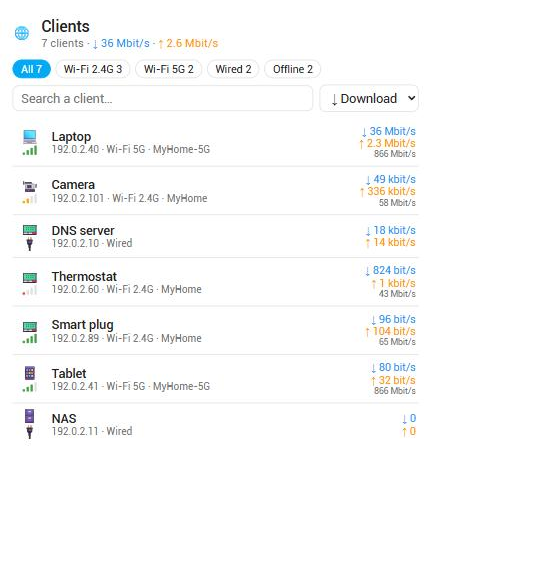Open the Smart plug client entry
Viewport: 540px width, 580px height.
(x=216, y=331)
